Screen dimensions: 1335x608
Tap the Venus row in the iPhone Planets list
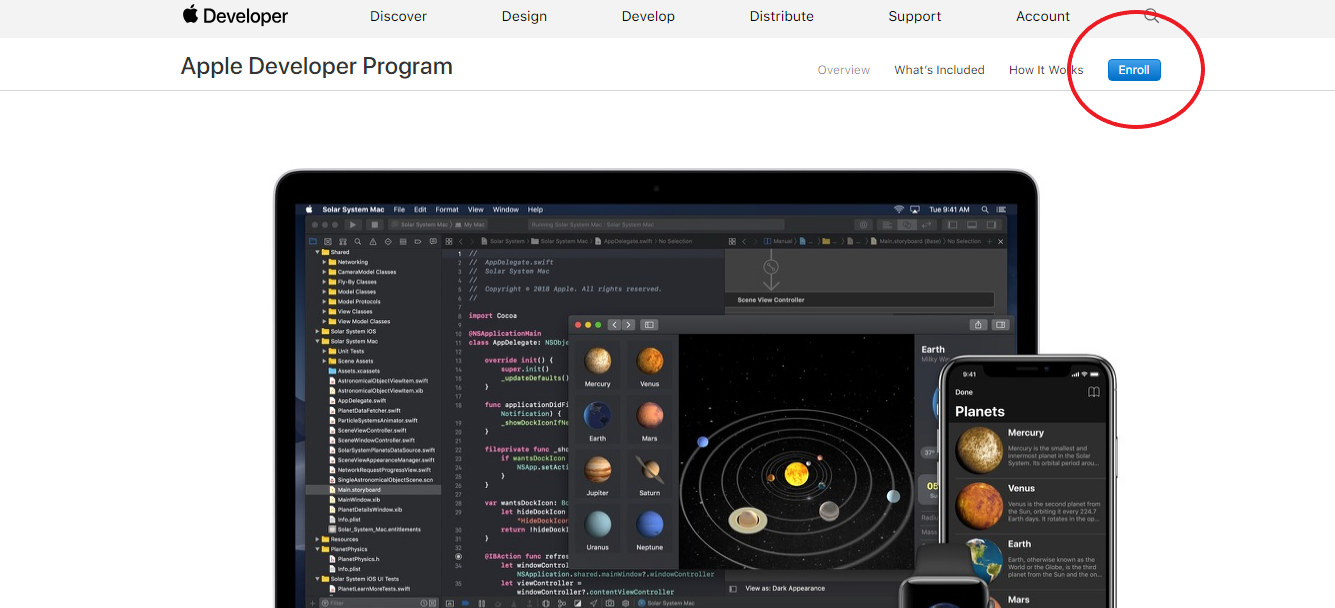[x=1028, y=506]
